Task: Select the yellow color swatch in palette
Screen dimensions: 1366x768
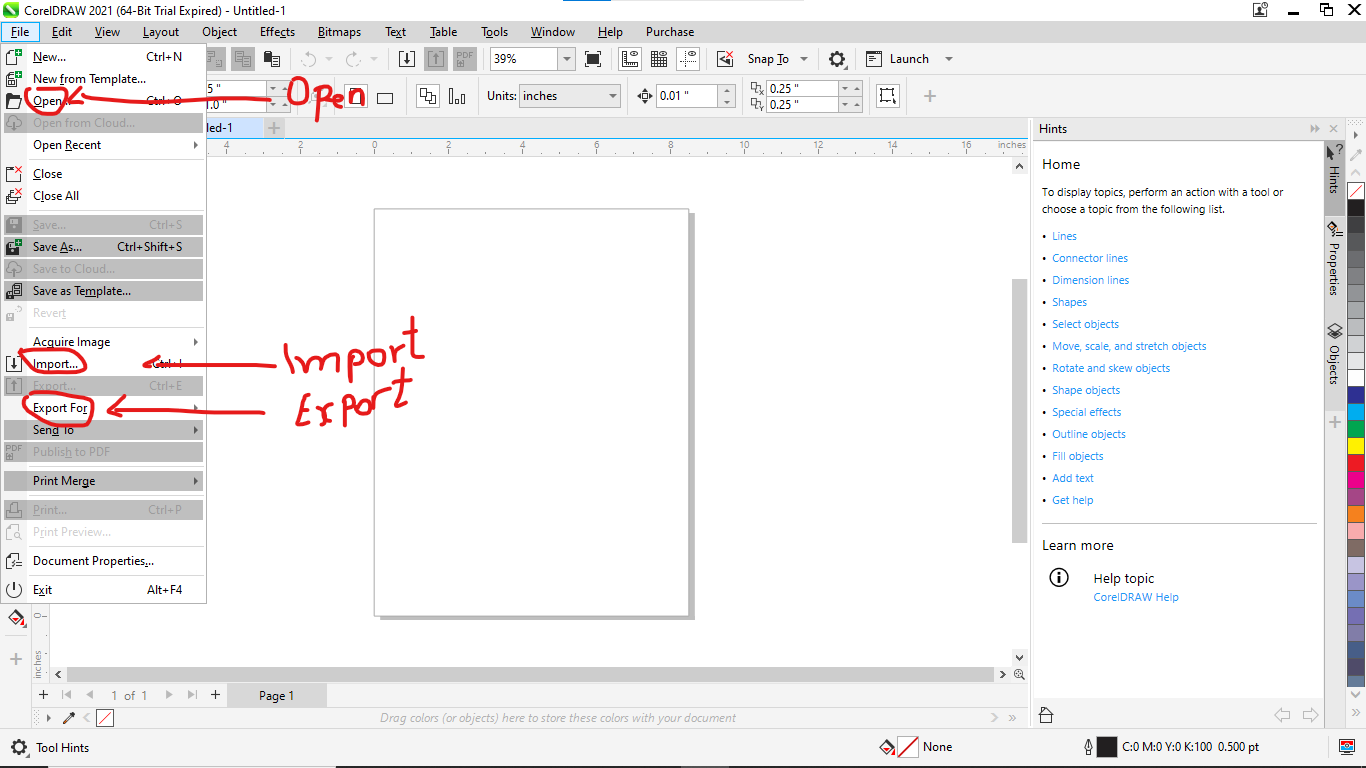Action: pyautogui.click(x=1356, y=445)
